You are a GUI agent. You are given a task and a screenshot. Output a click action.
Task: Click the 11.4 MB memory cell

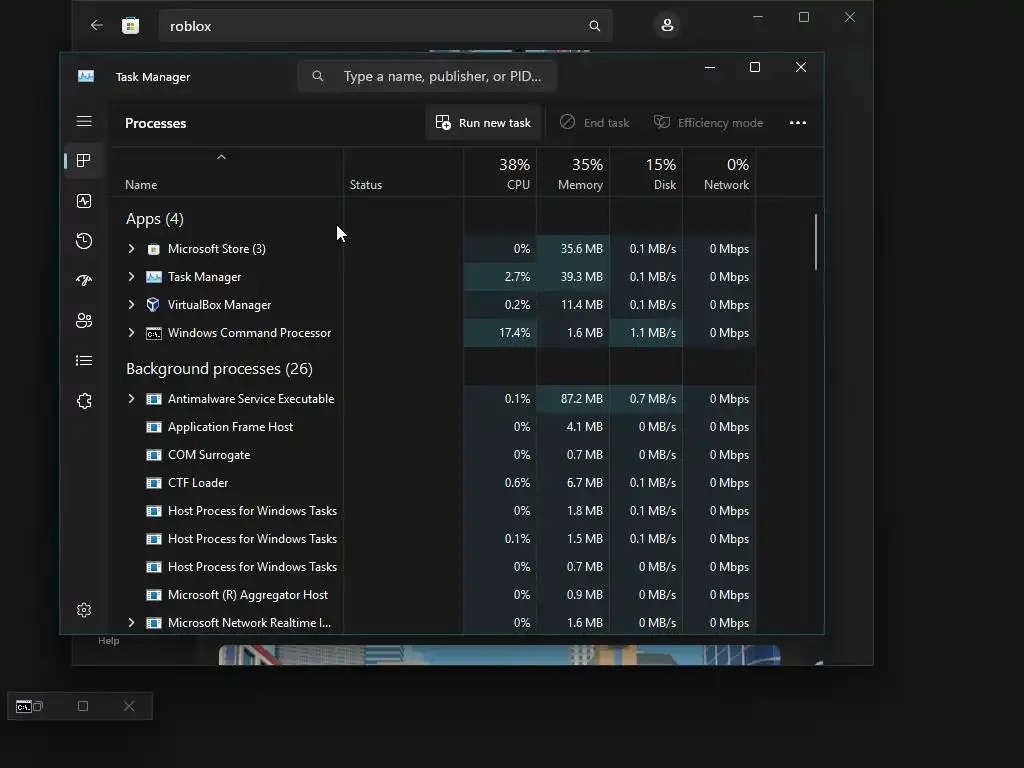click(x=573, y=305)
